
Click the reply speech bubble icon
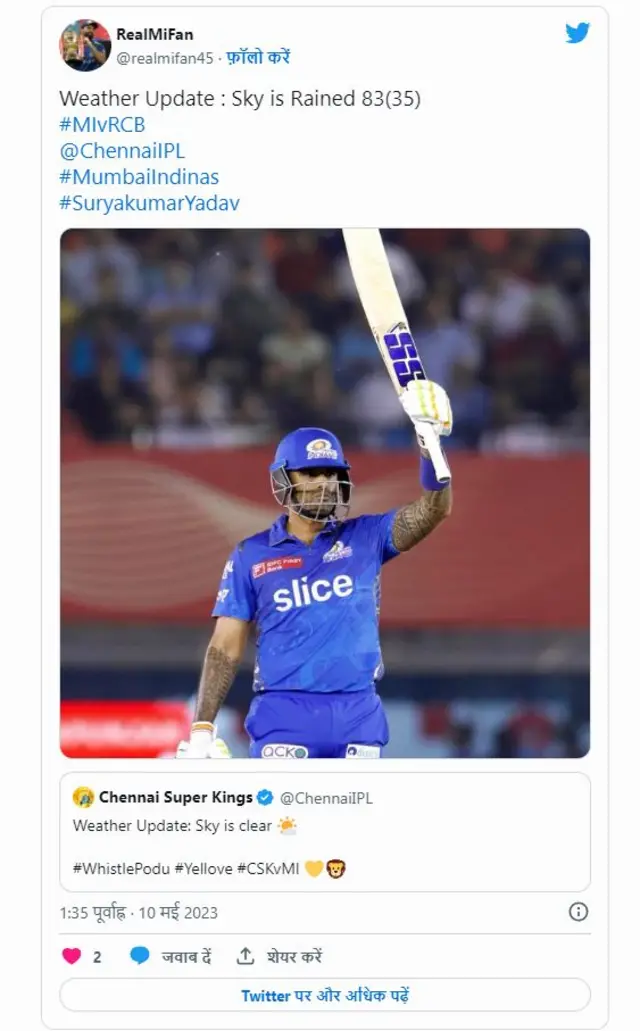click(x=140, y=956)
